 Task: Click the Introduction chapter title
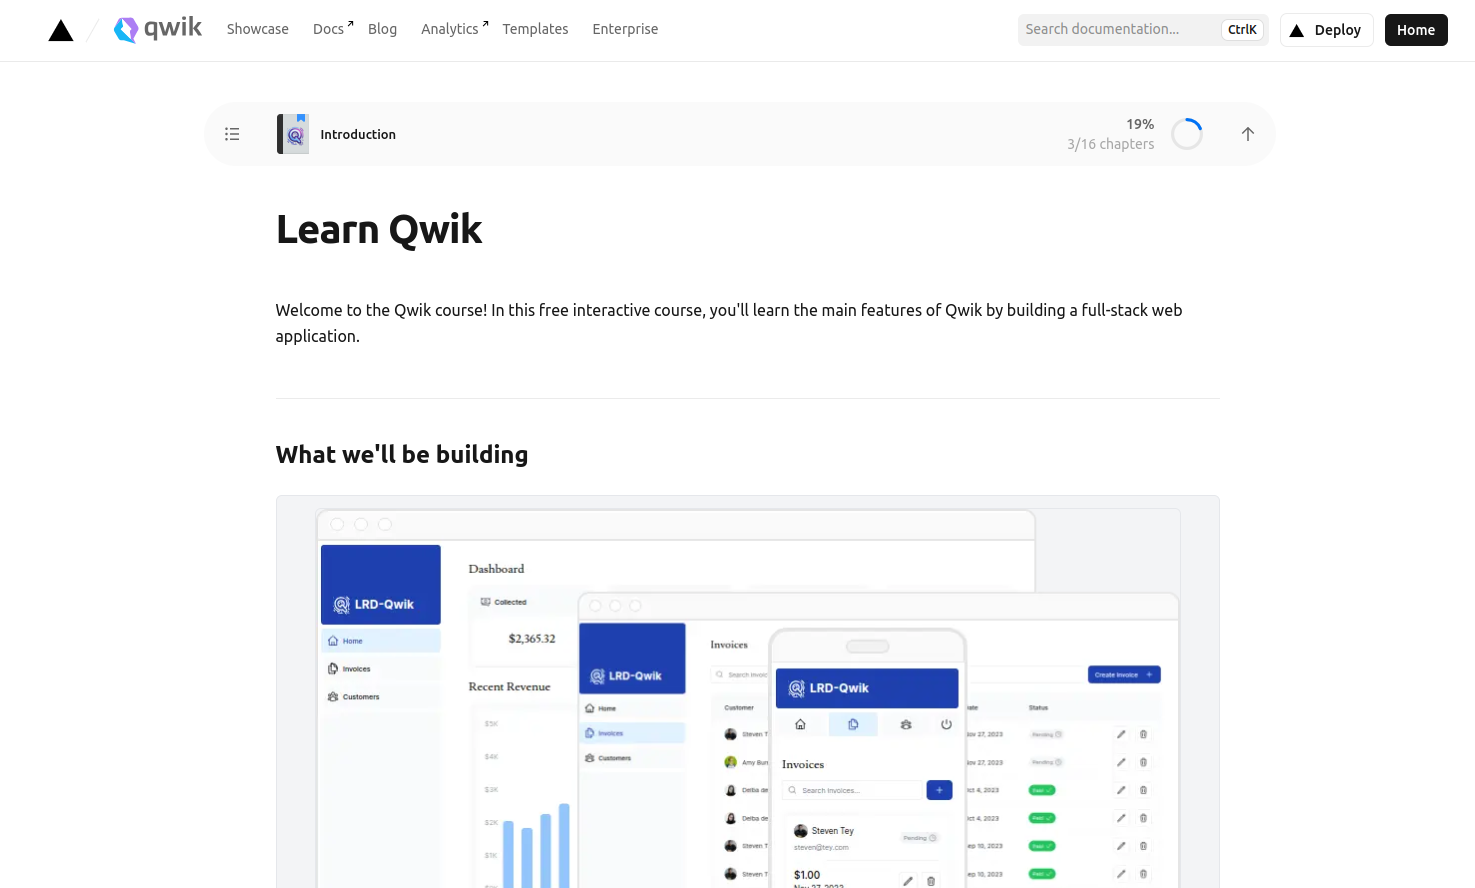(x=358, y=134)
